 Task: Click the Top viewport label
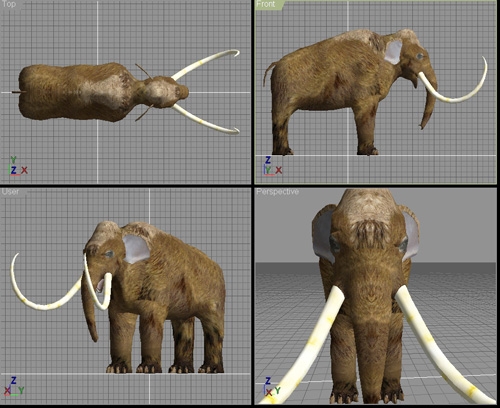(9, 4)
